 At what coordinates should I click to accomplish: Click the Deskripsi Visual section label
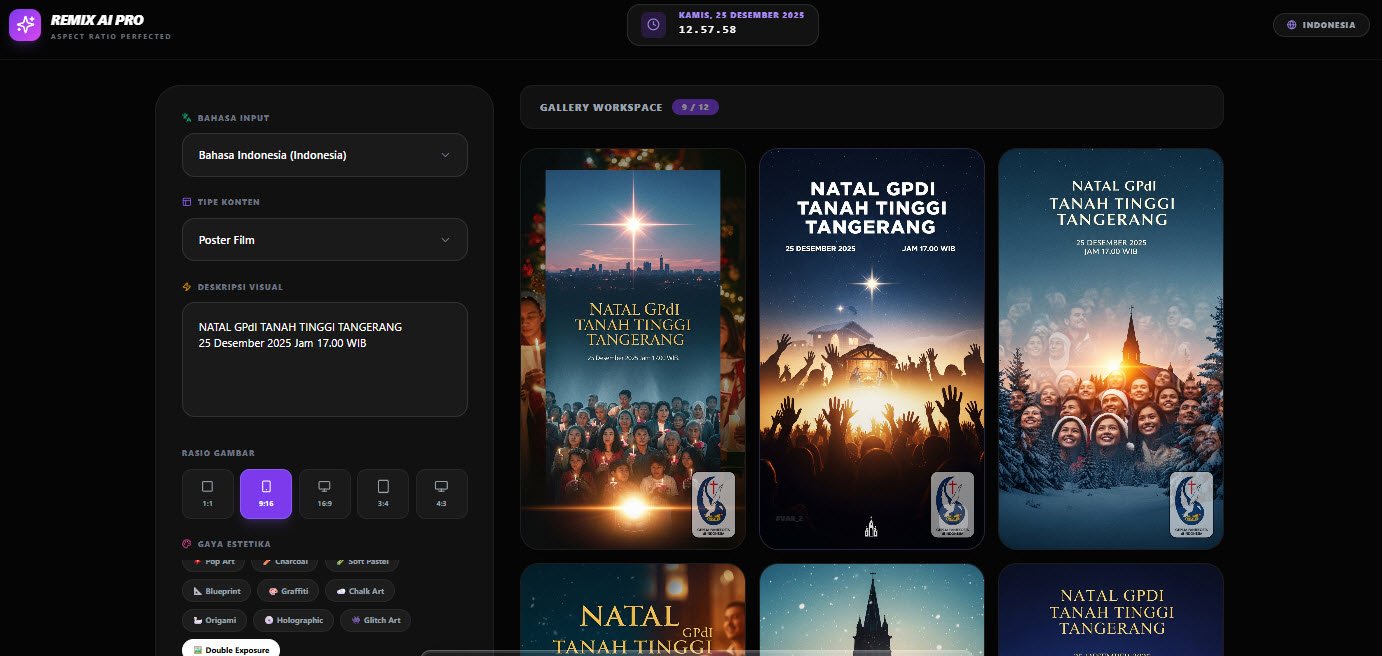[x=240, y=287]
